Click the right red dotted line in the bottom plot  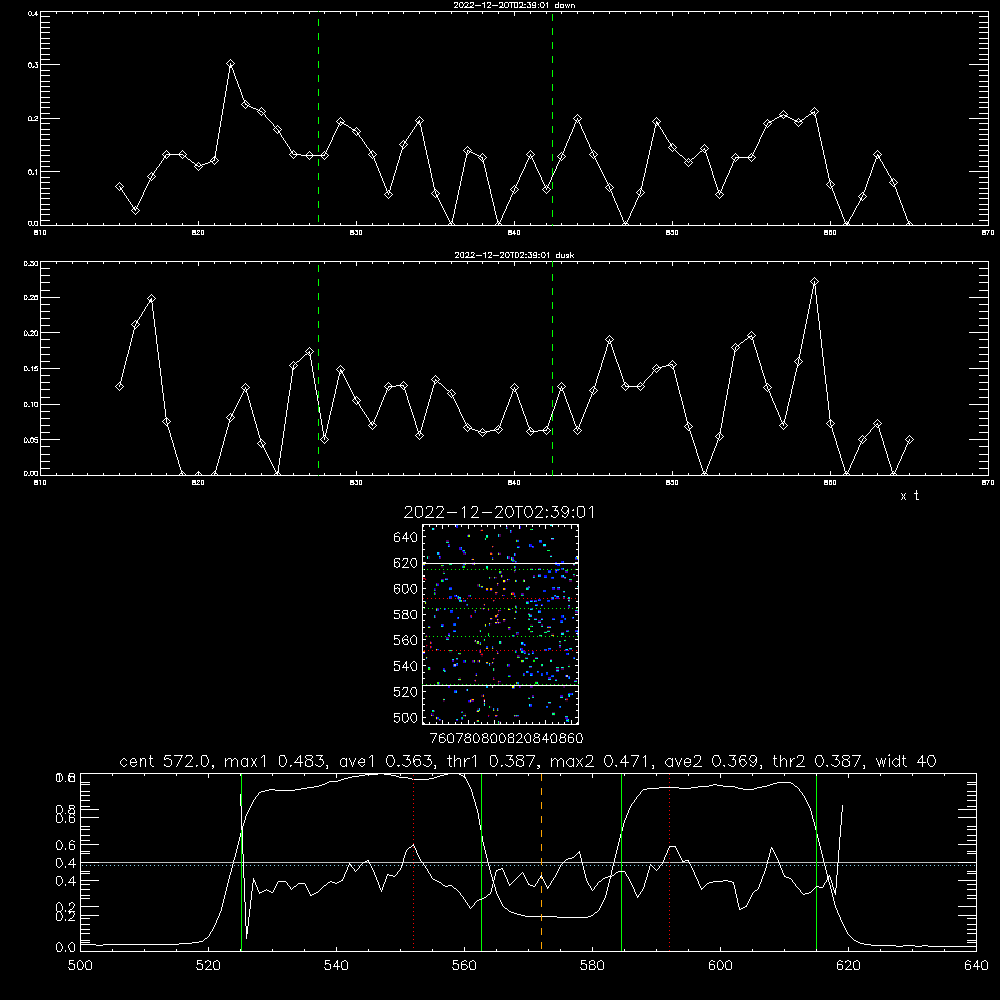click(x=670, y=862)
